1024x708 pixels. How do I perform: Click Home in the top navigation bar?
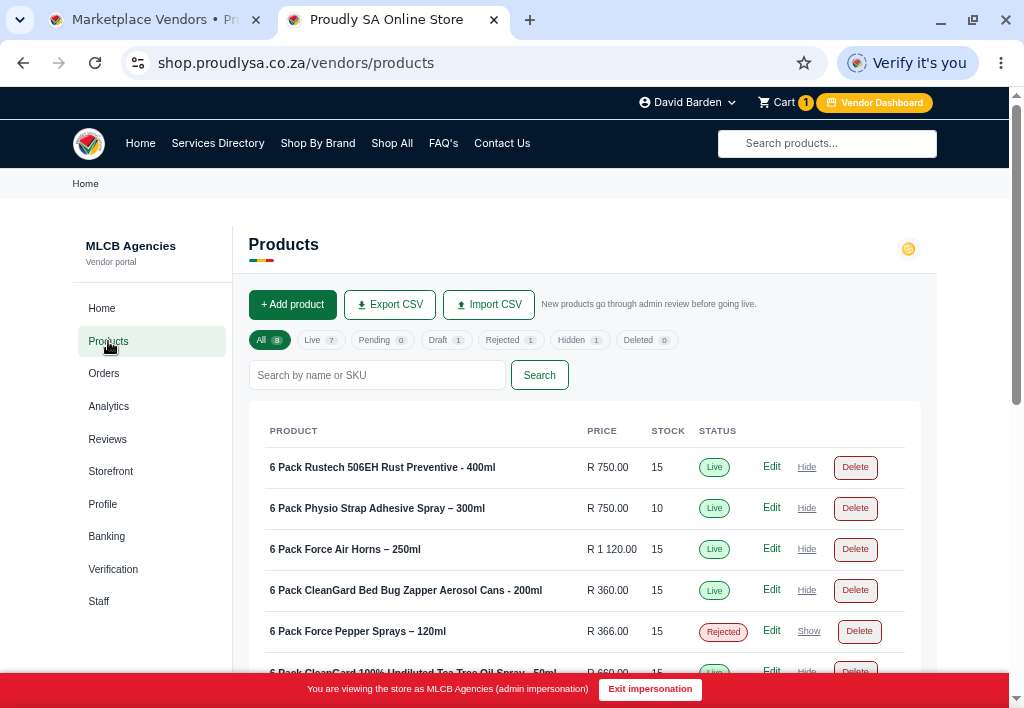(140, 143)
